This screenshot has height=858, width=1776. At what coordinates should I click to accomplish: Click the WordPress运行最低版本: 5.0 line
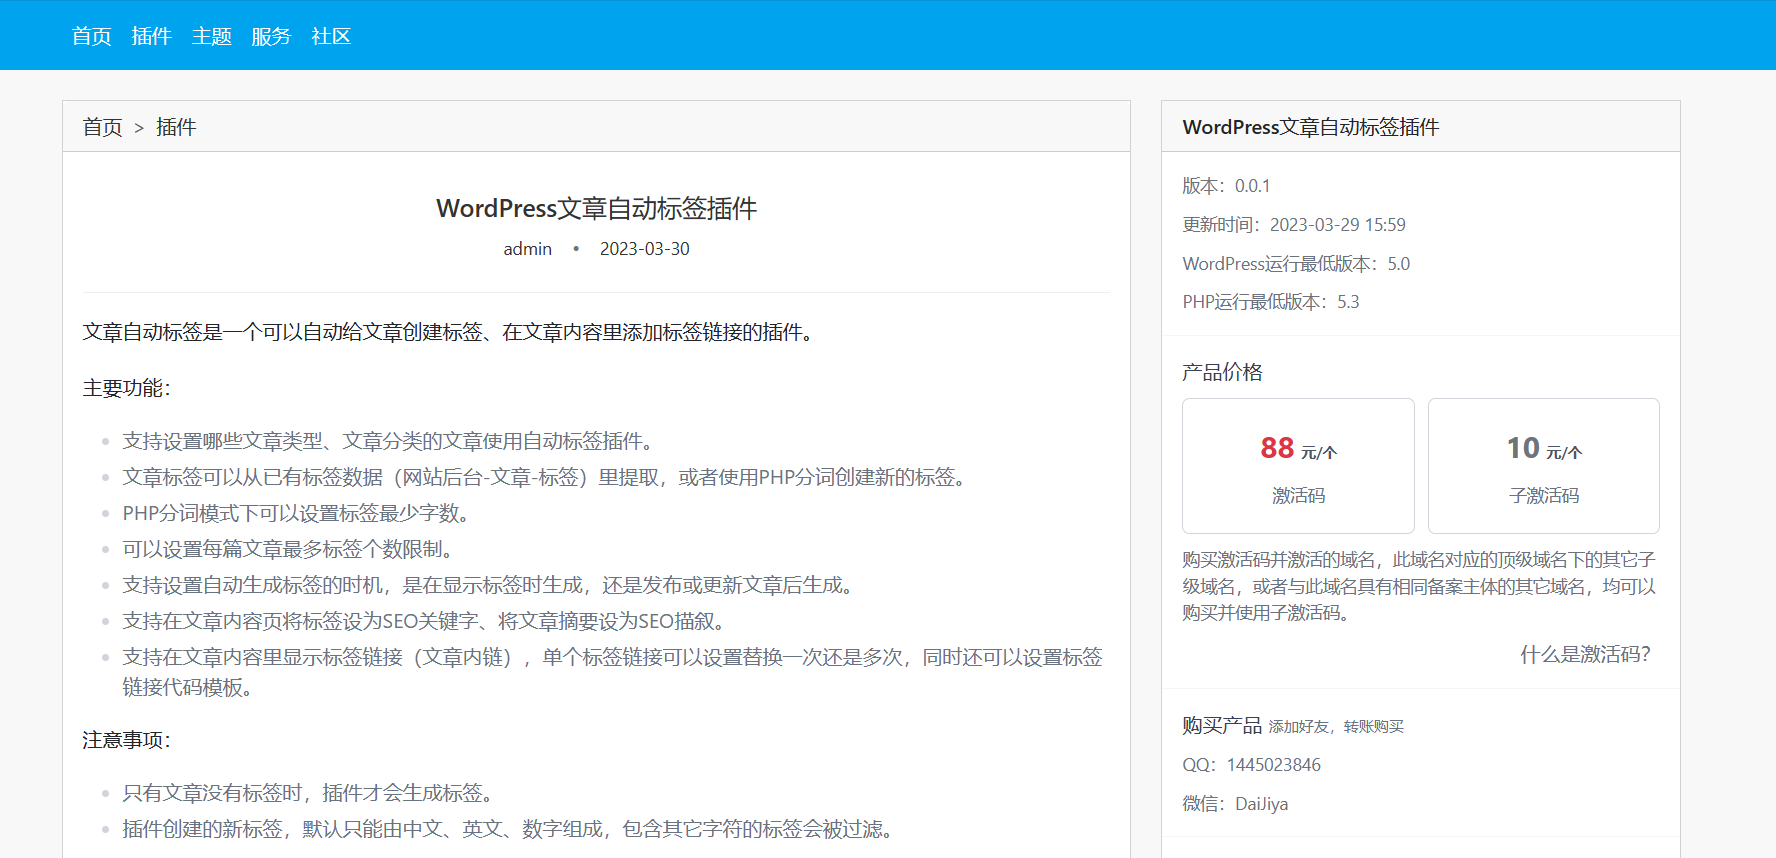point(1296,264)
